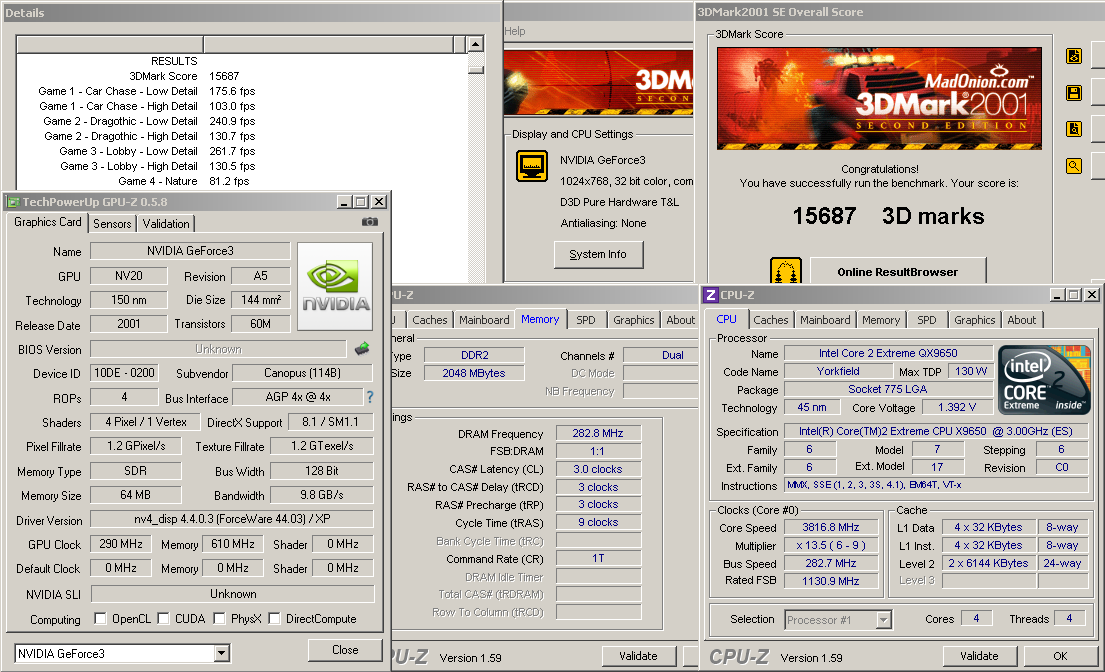The image size is (1105, 672).
Task: Click the Specification field Core 2 Extreme X9650
Action: pyautogui.click(x=935, y=431)
